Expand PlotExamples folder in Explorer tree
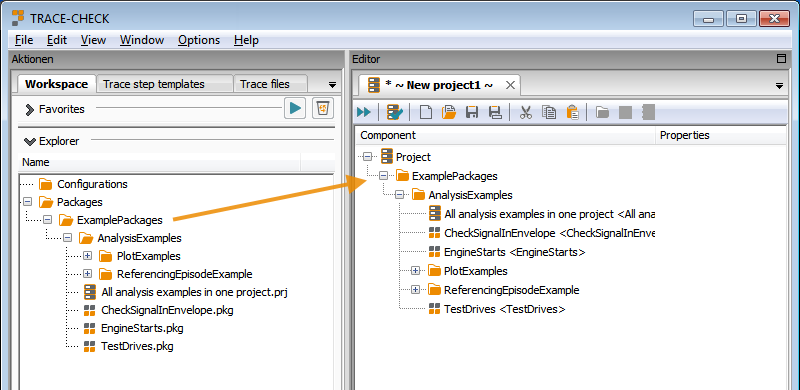This screenshot has height=390, width=800. pyautogui.click(x=87, y=256)
